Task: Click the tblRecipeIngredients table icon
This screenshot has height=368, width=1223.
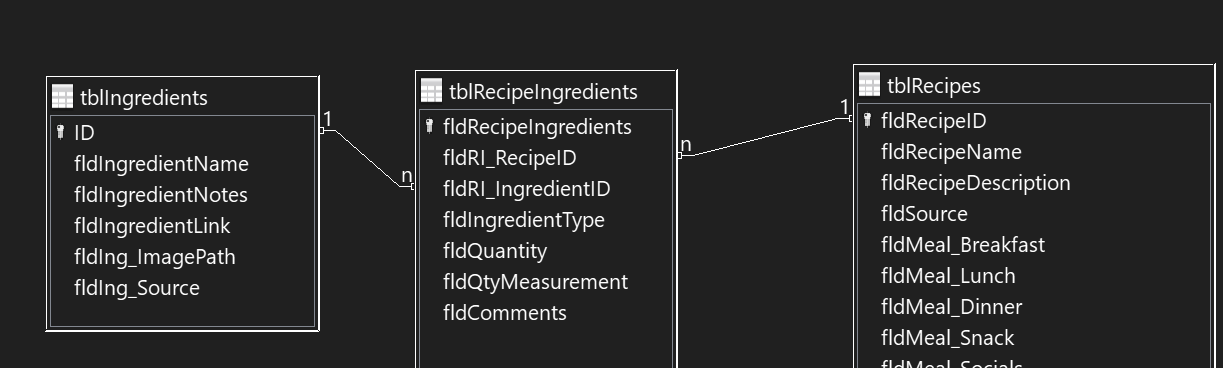Action: click(x=431, y=91)
